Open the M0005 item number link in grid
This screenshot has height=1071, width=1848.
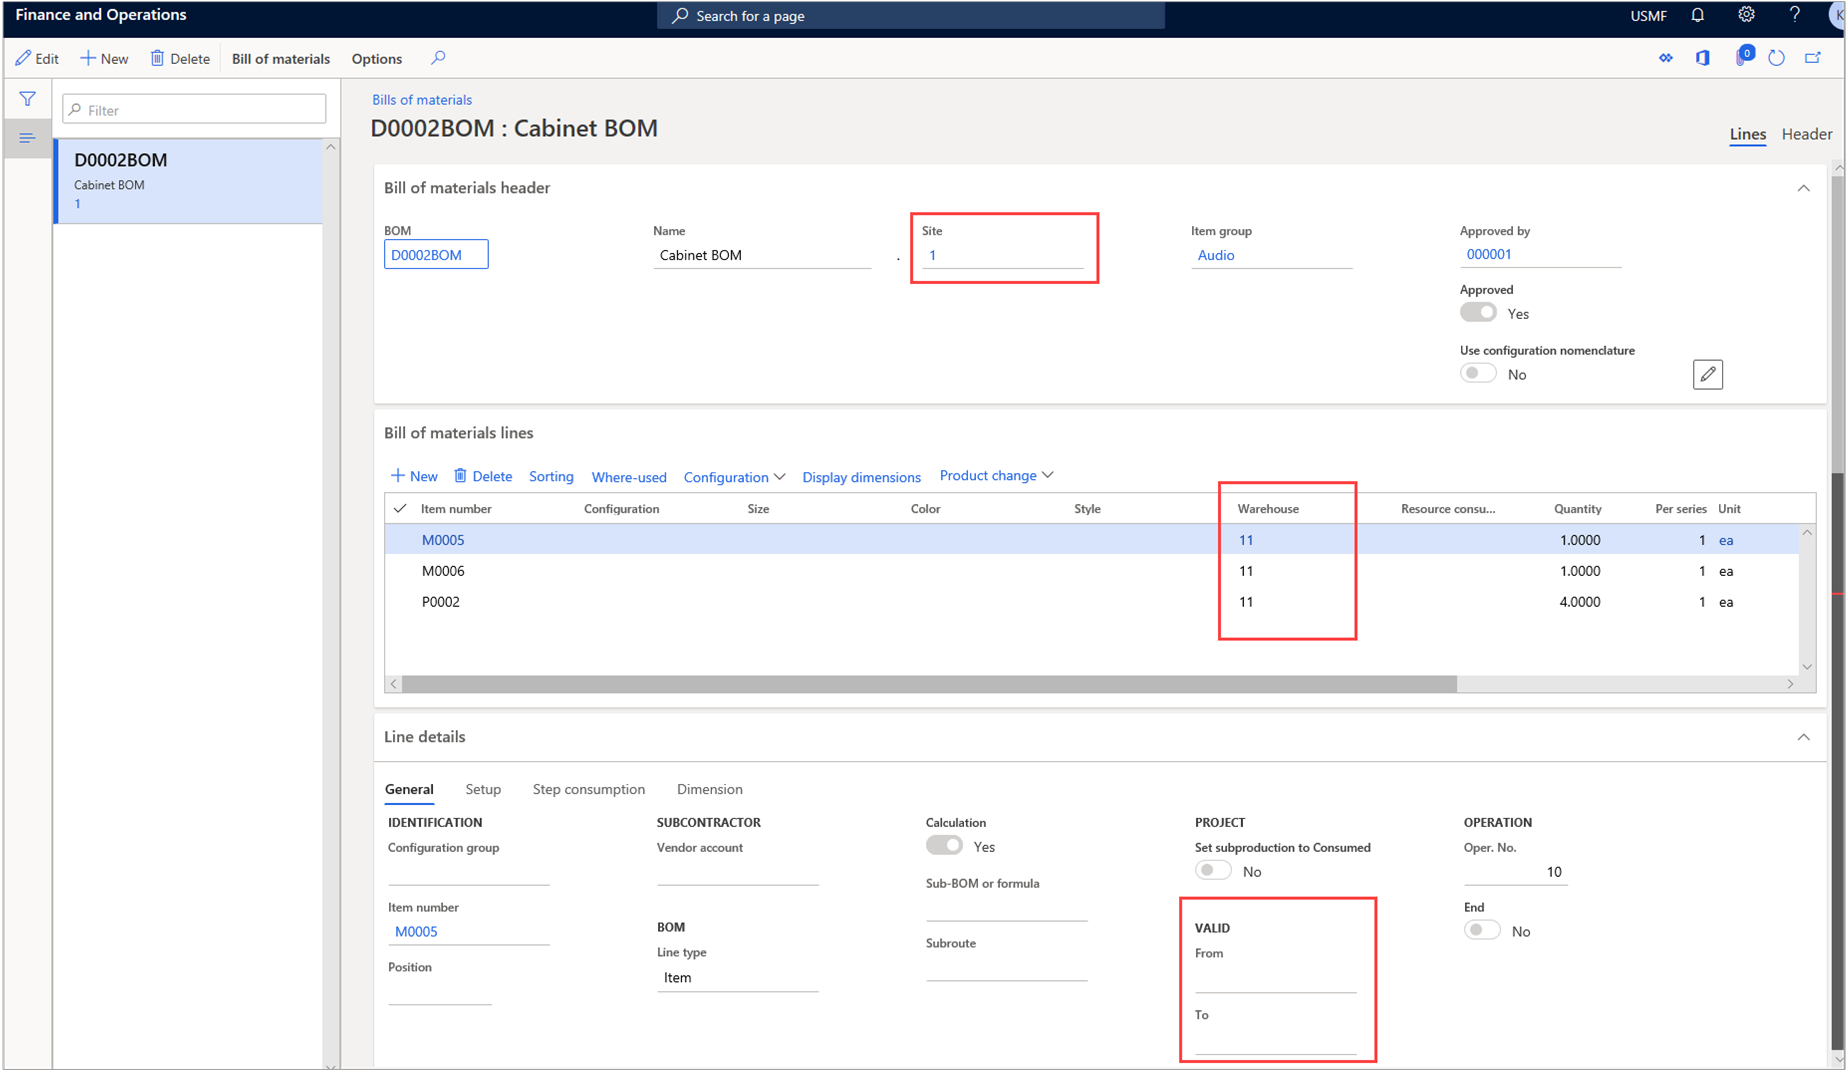point(442,540)
